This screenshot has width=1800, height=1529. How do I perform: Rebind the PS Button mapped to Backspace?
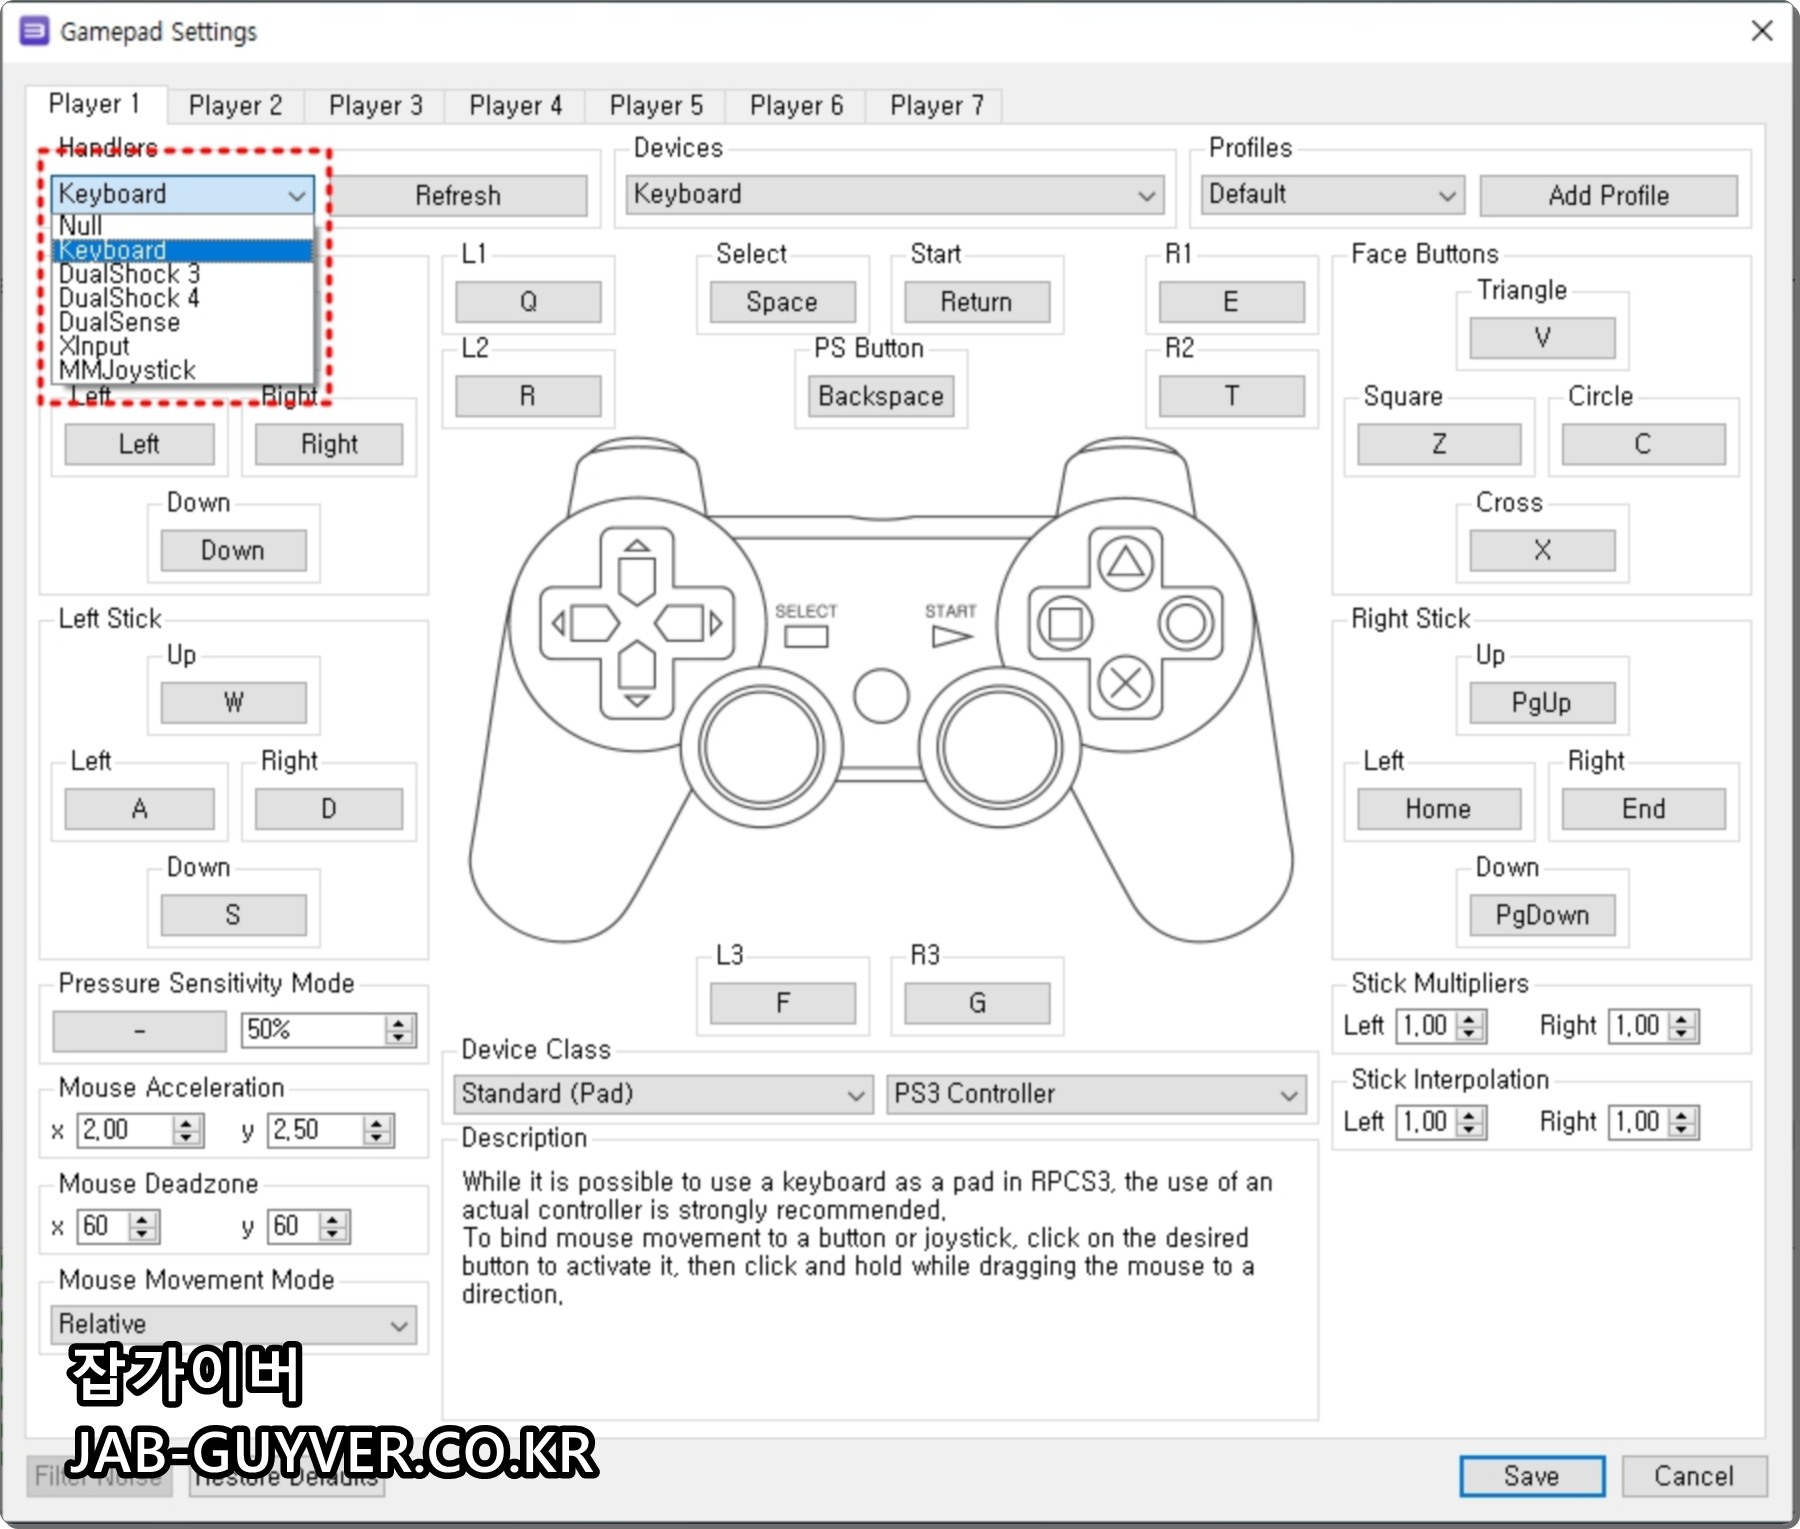881,396
